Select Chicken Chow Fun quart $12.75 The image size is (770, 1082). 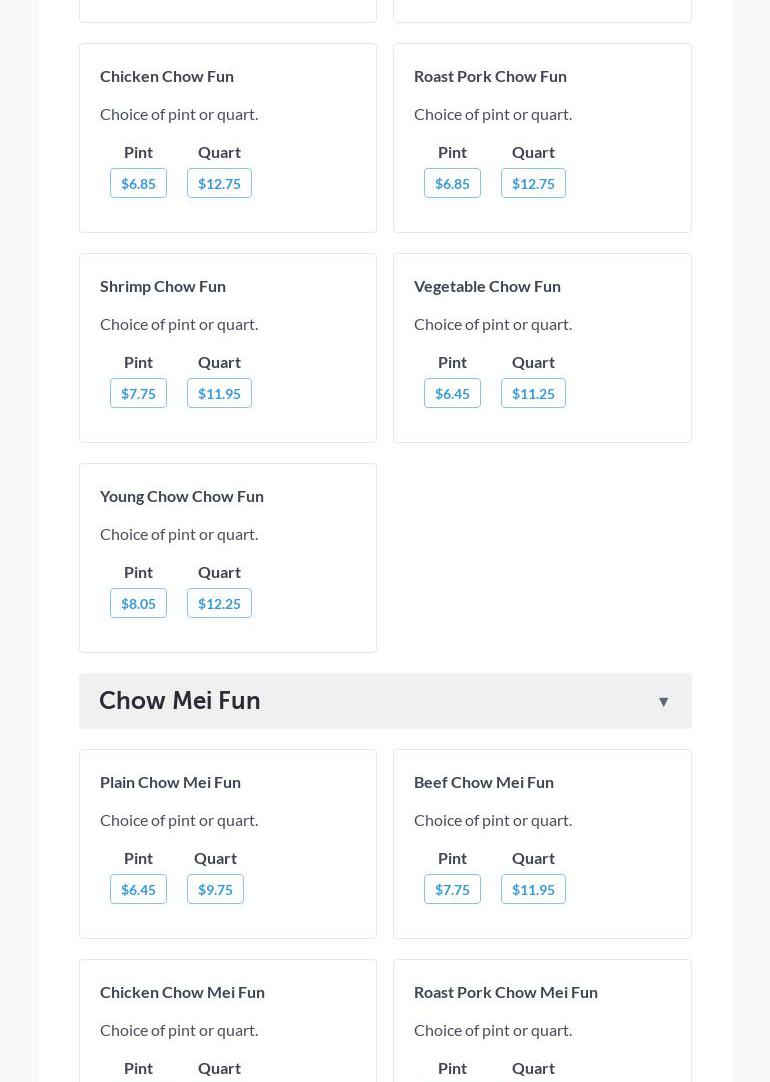pyautogui.click(x=219, y=184)
